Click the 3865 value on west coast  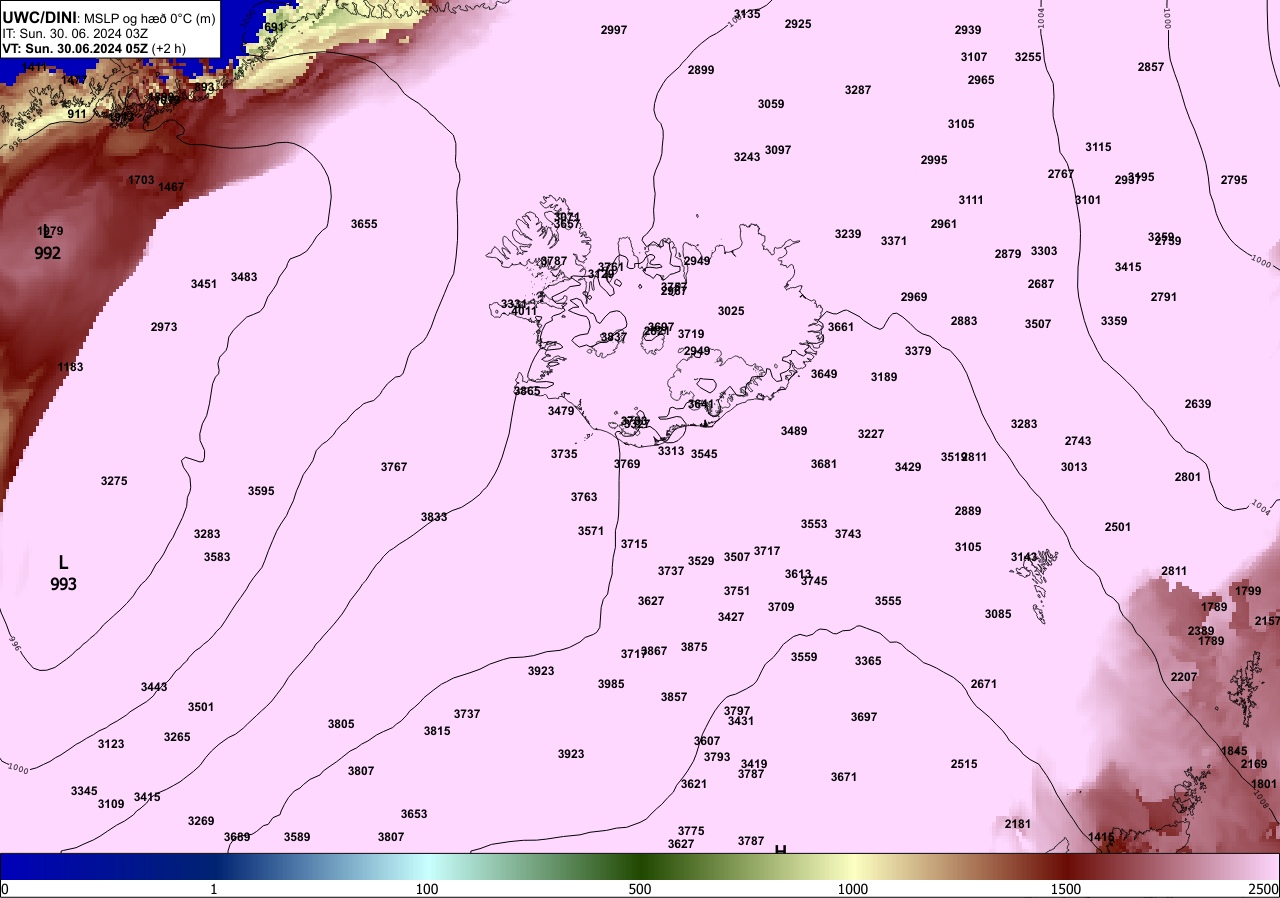tap(527, 391)
